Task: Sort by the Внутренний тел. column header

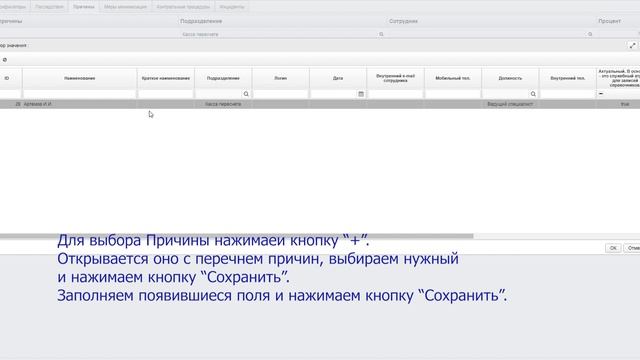Action: click(568, 78)
